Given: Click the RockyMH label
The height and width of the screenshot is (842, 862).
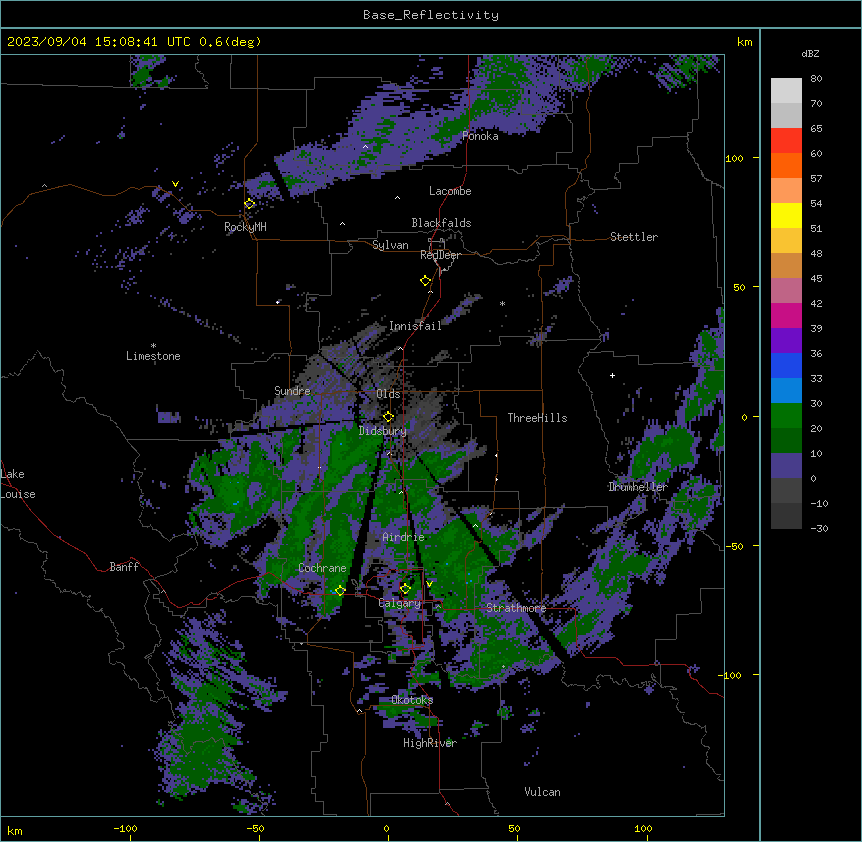Looking at the screenshot, I should (245, 227).
